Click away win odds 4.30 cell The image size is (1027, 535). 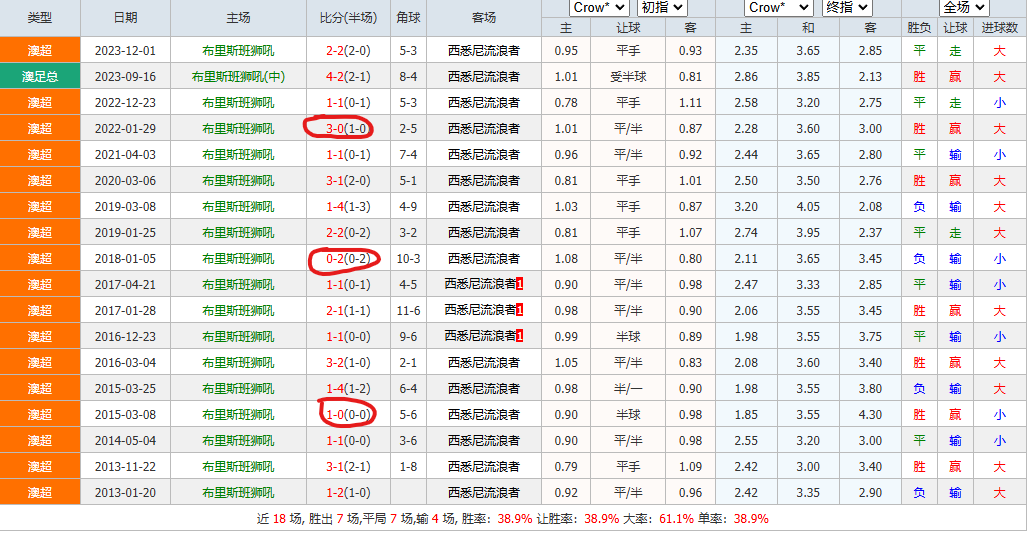coord(870,415)
